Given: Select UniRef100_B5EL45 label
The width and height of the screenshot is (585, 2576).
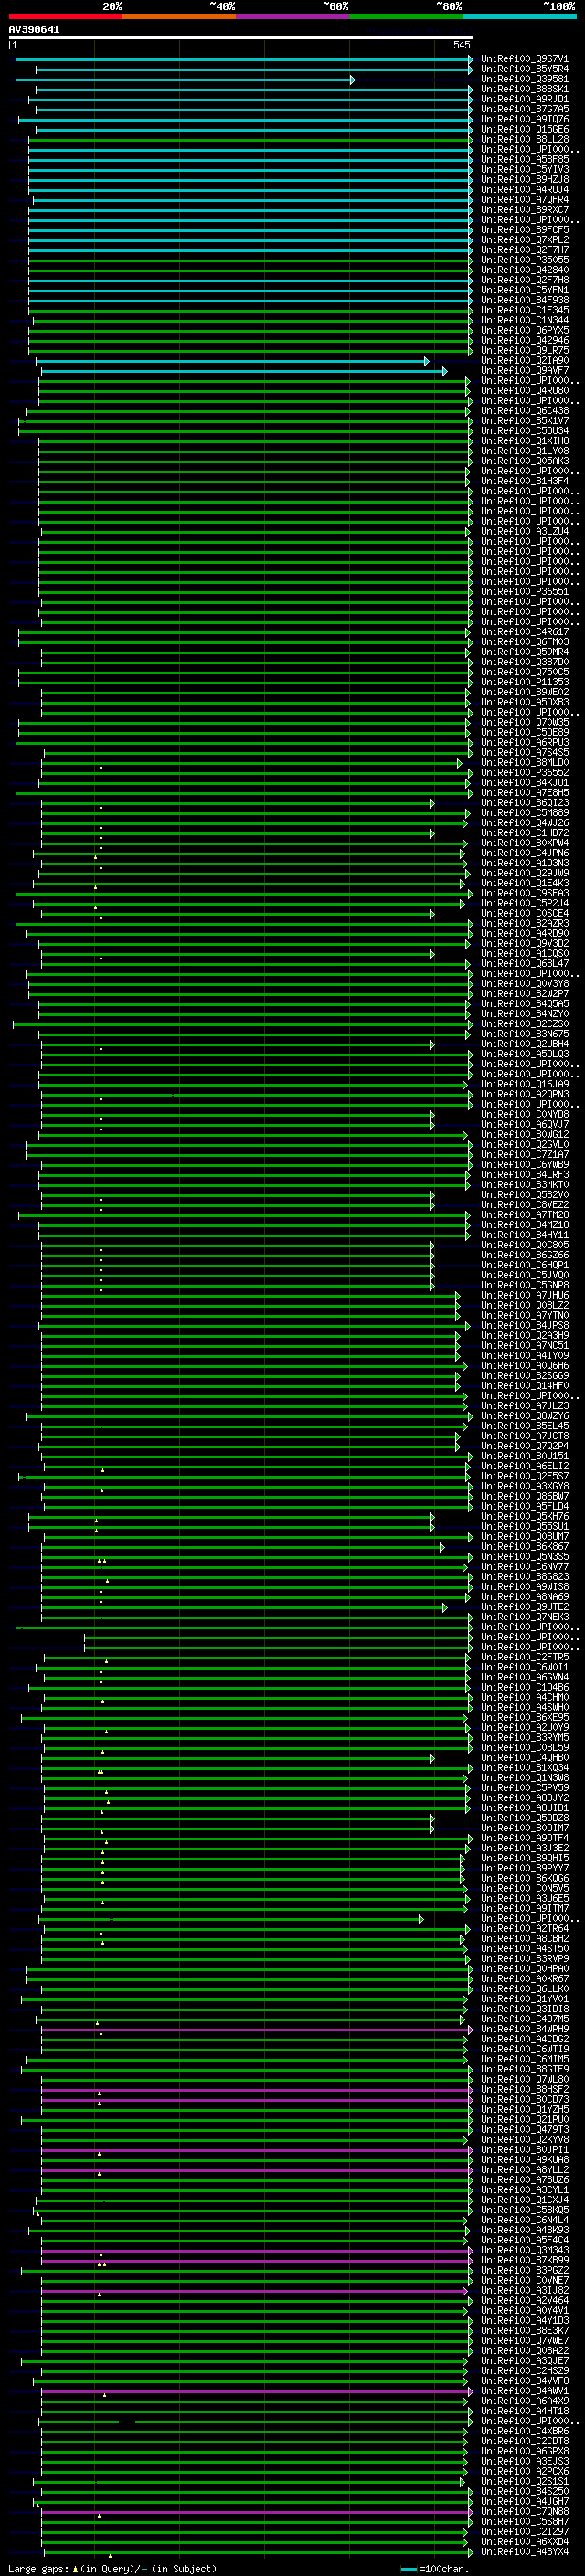Looking at the screenshot, I should [x=524, y=1425].
